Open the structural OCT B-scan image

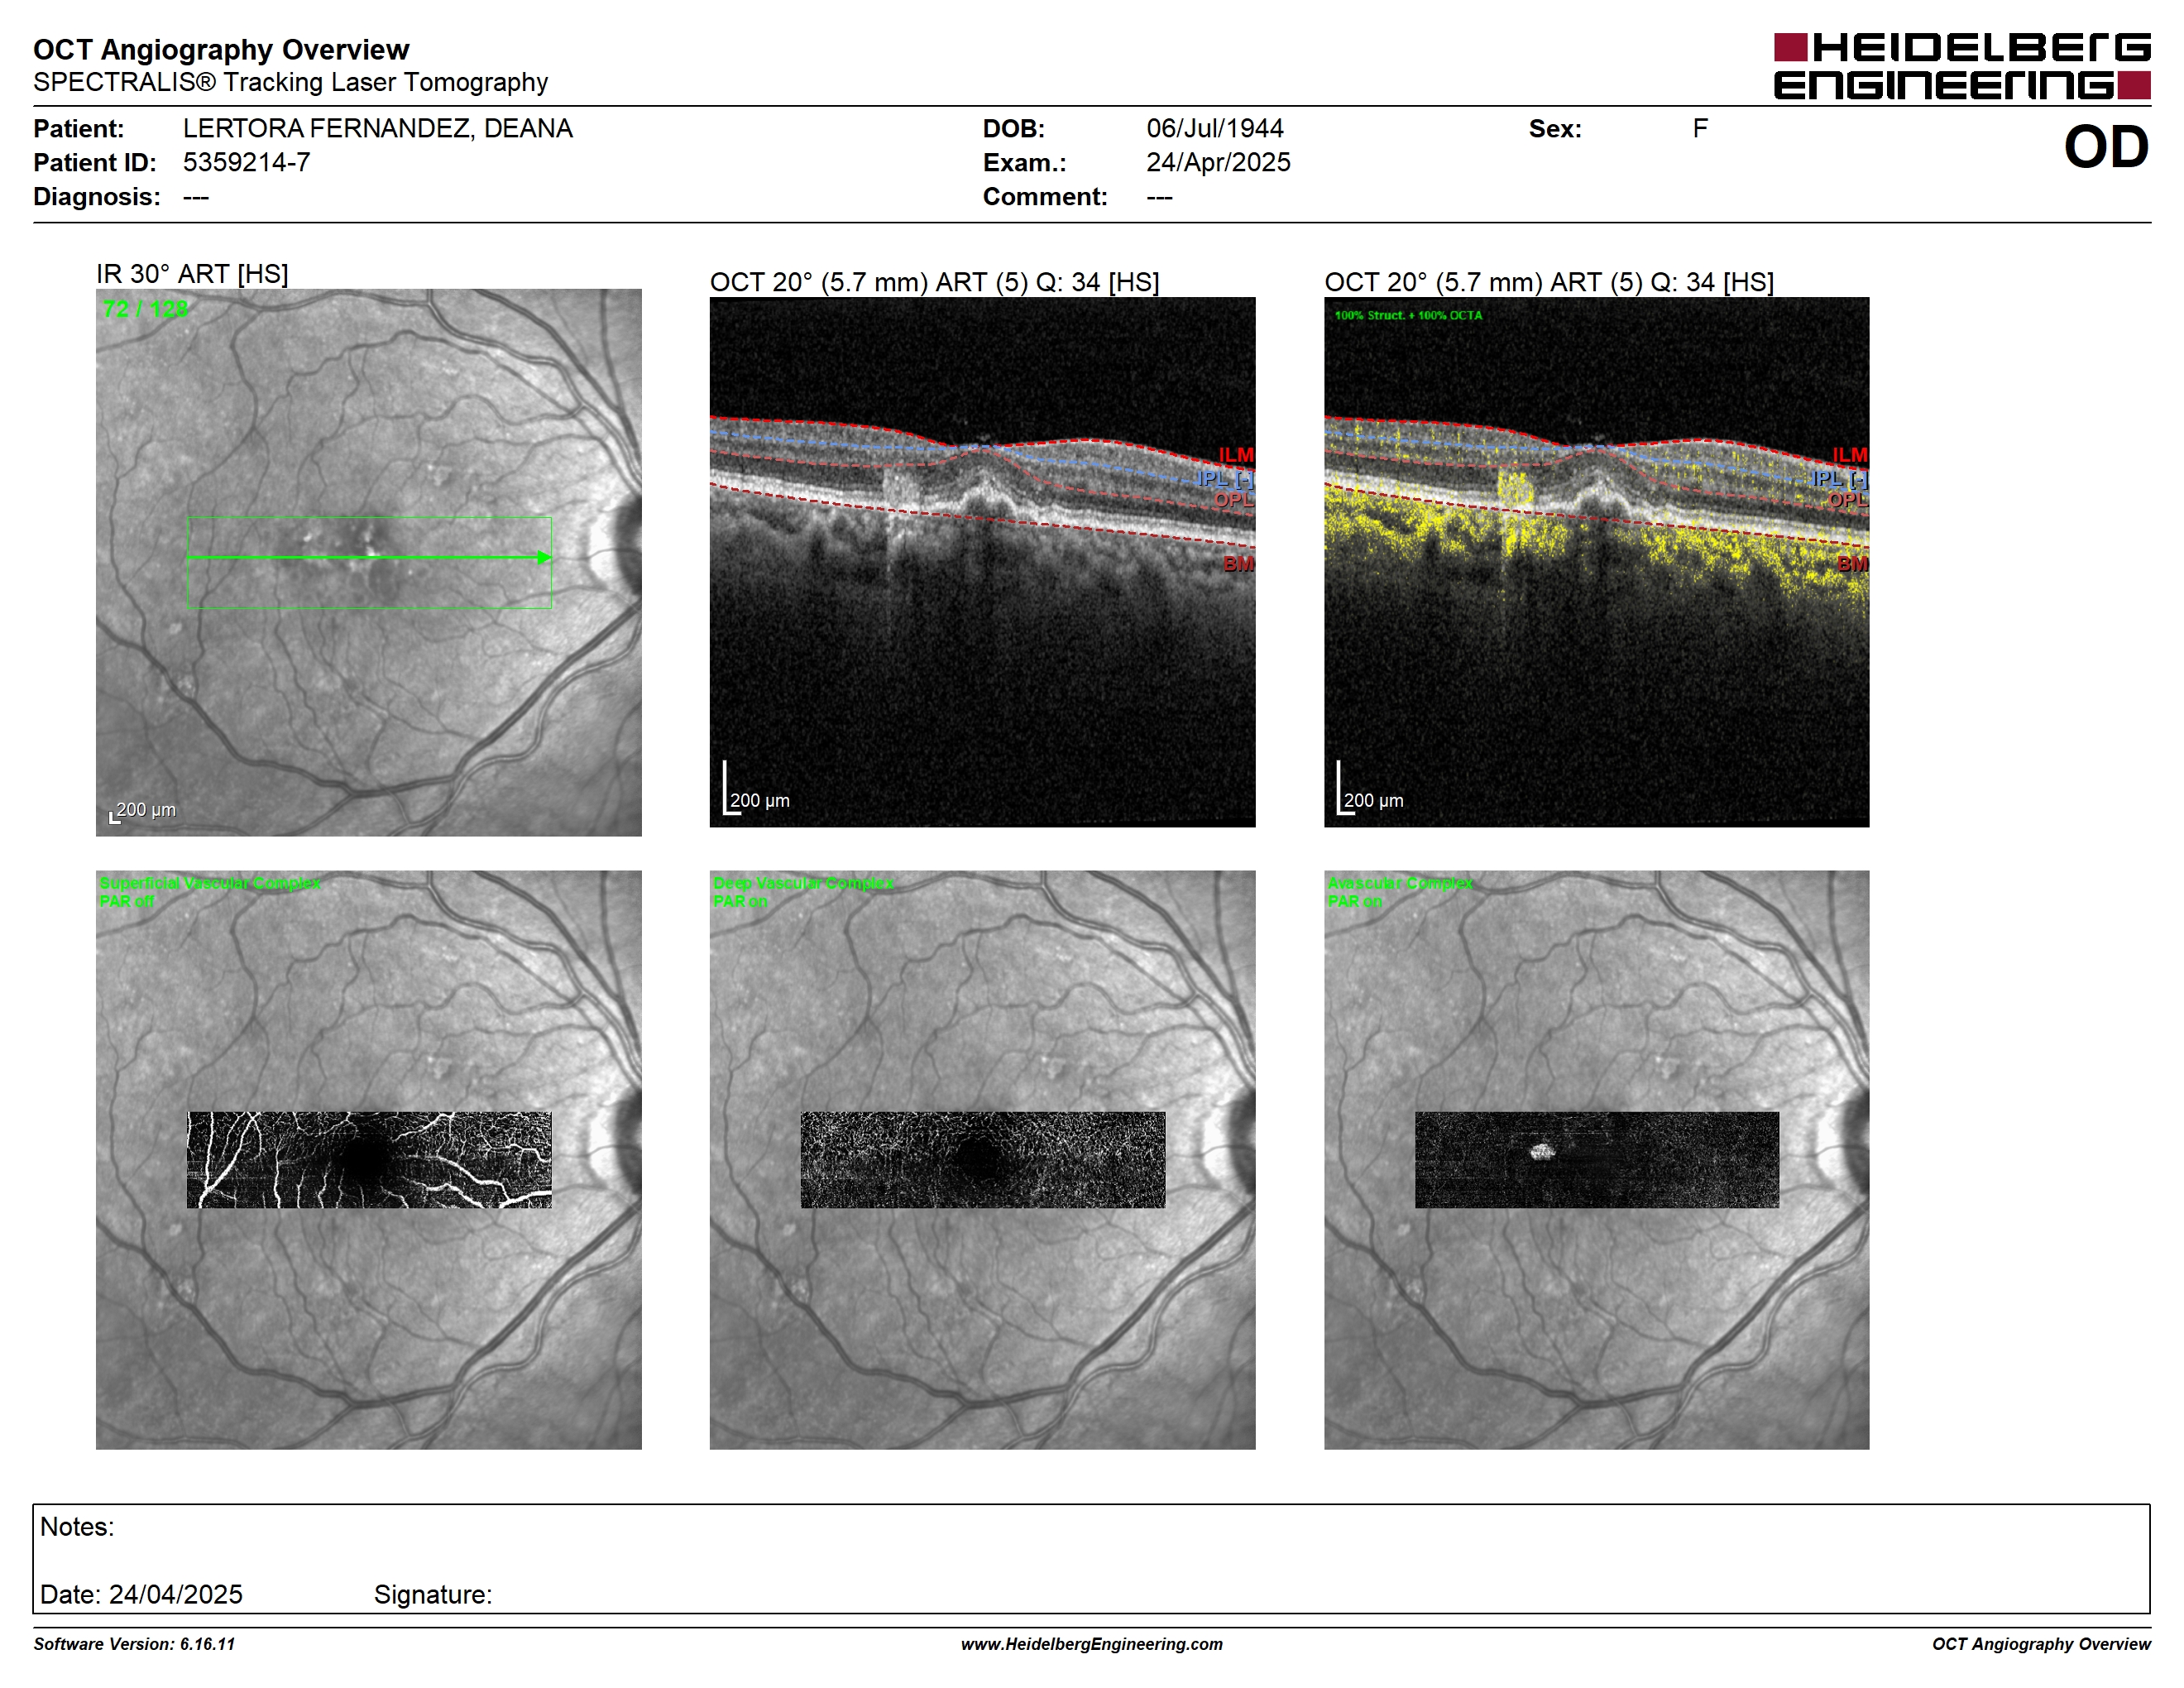point(982,562)
